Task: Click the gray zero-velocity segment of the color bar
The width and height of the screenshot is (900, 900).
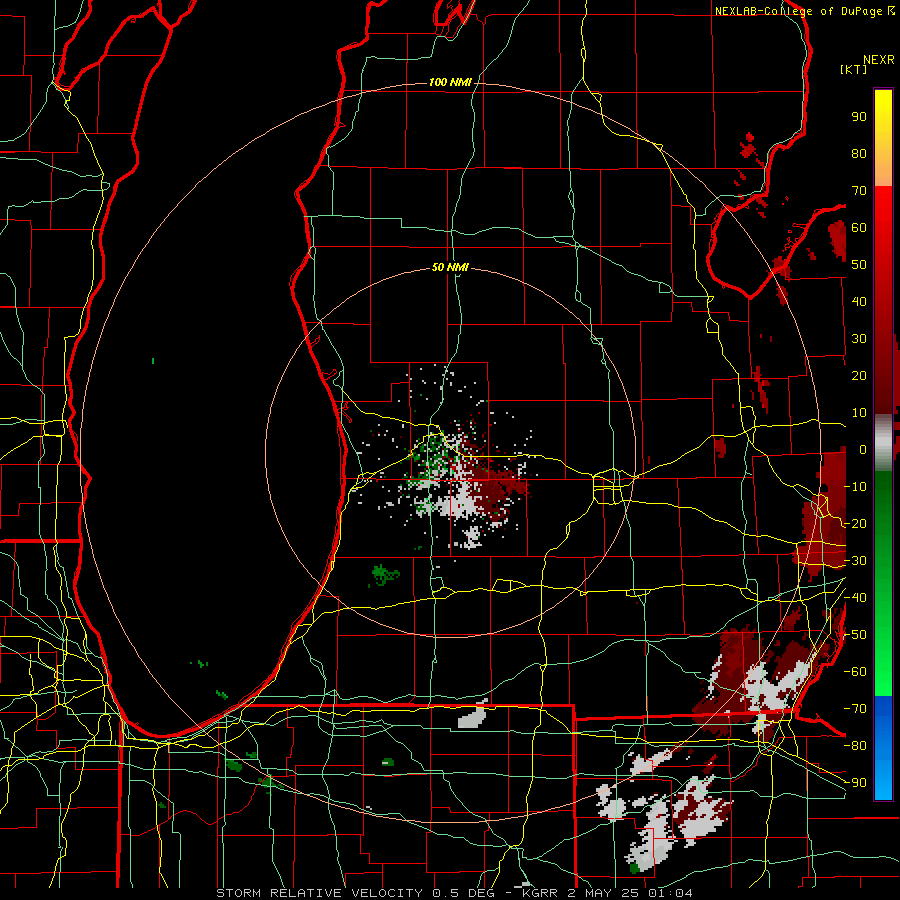Action: point(883,443)
